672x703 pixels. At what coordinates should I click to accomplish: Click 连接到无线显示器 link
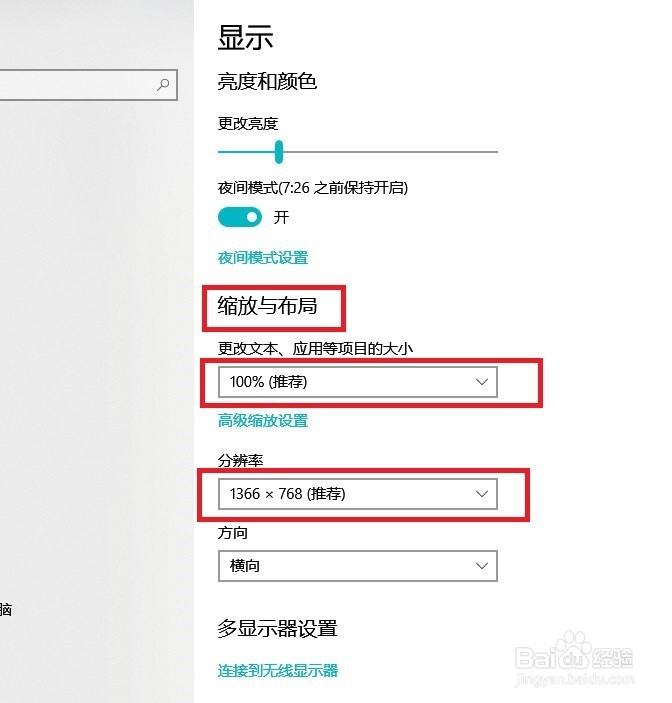click(278, 670)
